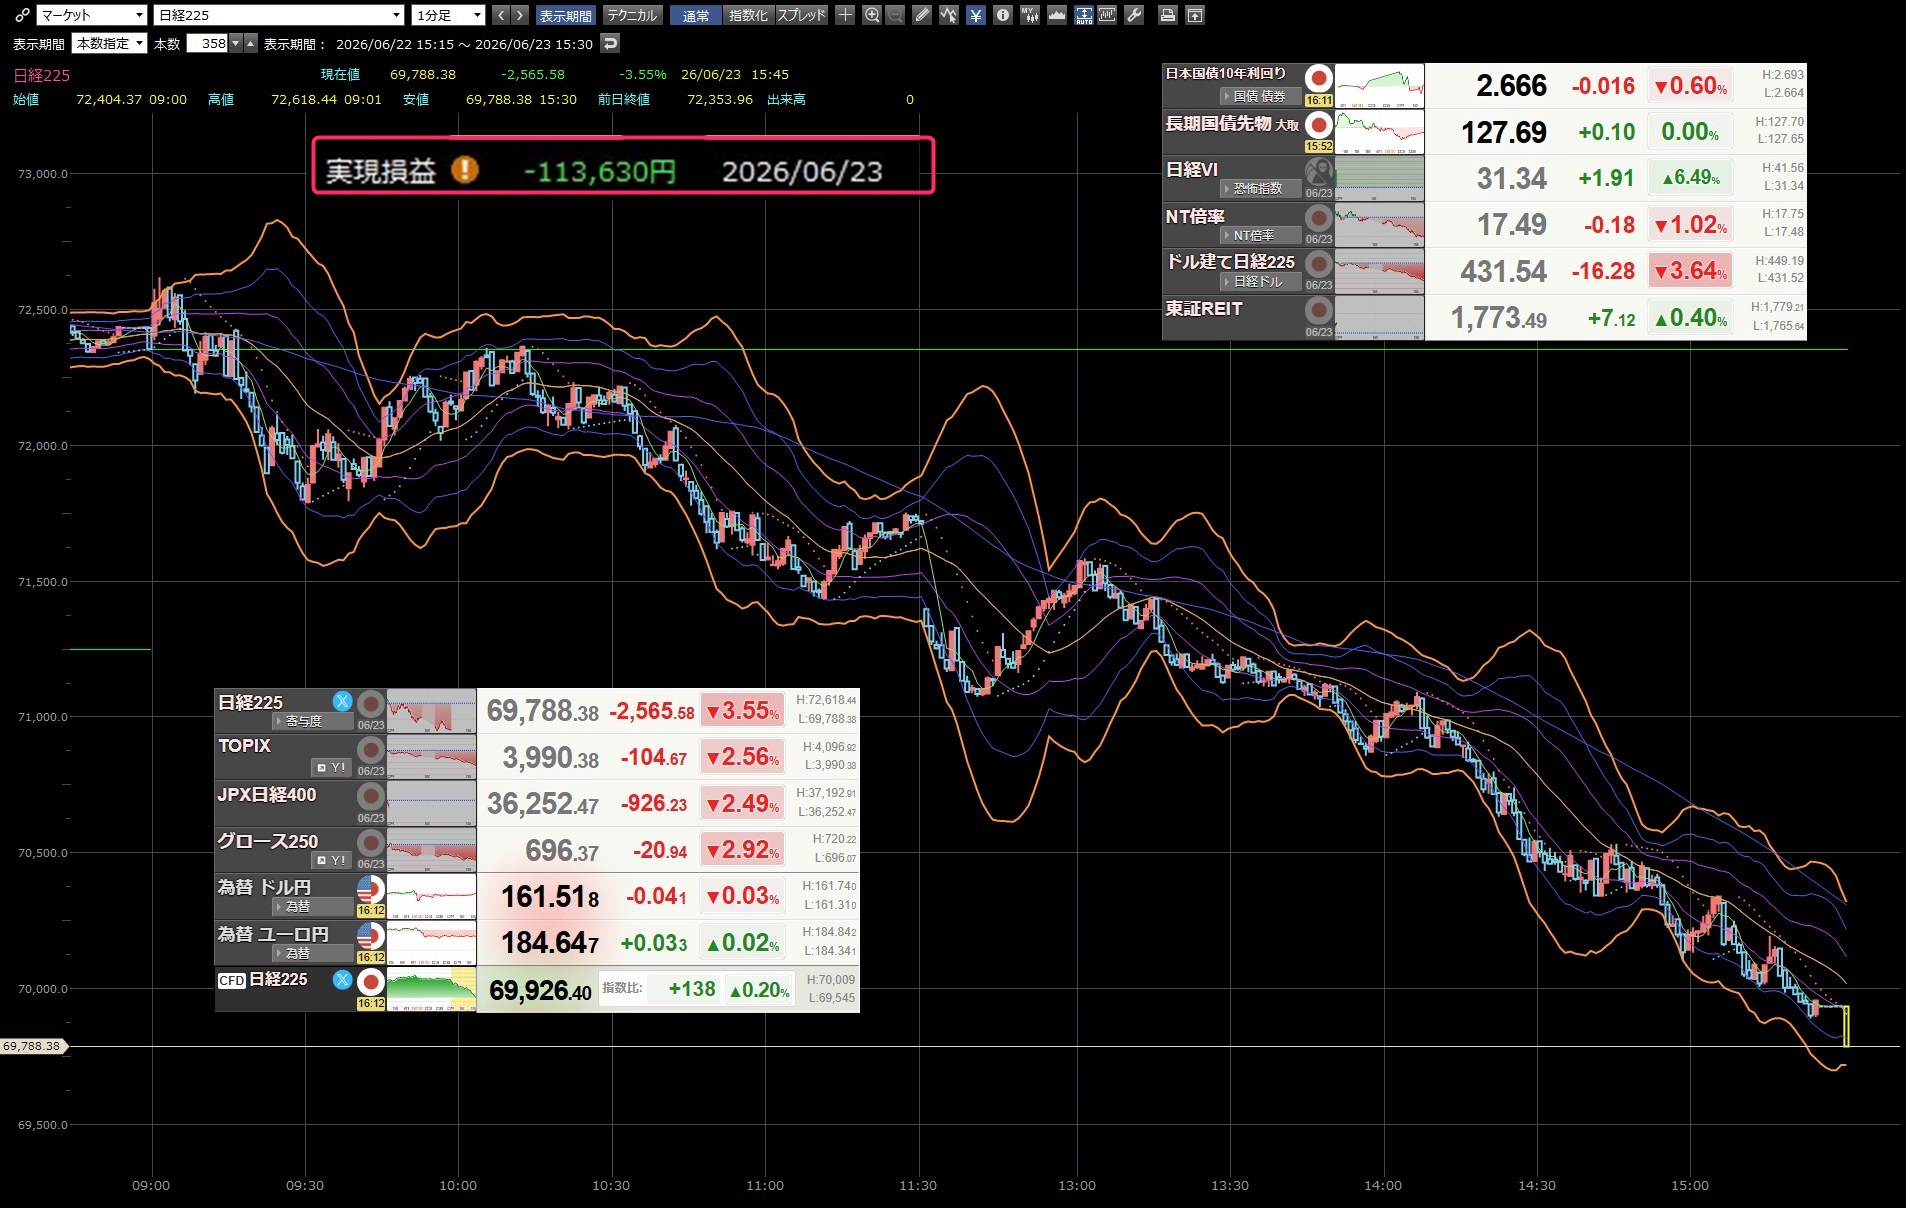Click the テクニカル tab button

pyautogui.click(x=632, y=15)
